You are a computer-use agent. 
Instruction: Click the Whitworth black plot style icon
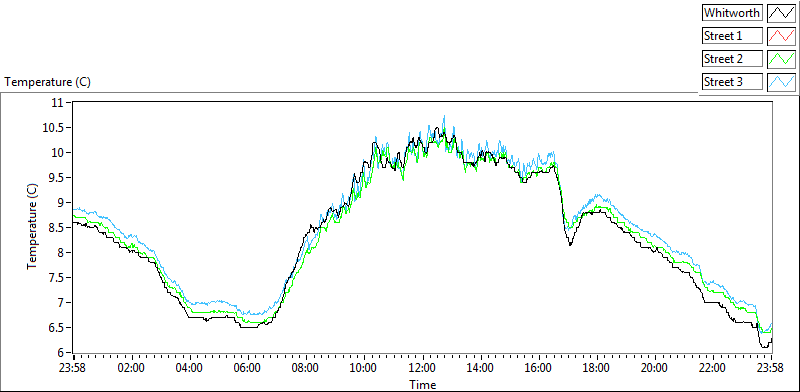pyautogui.click(x=781, y=13)
